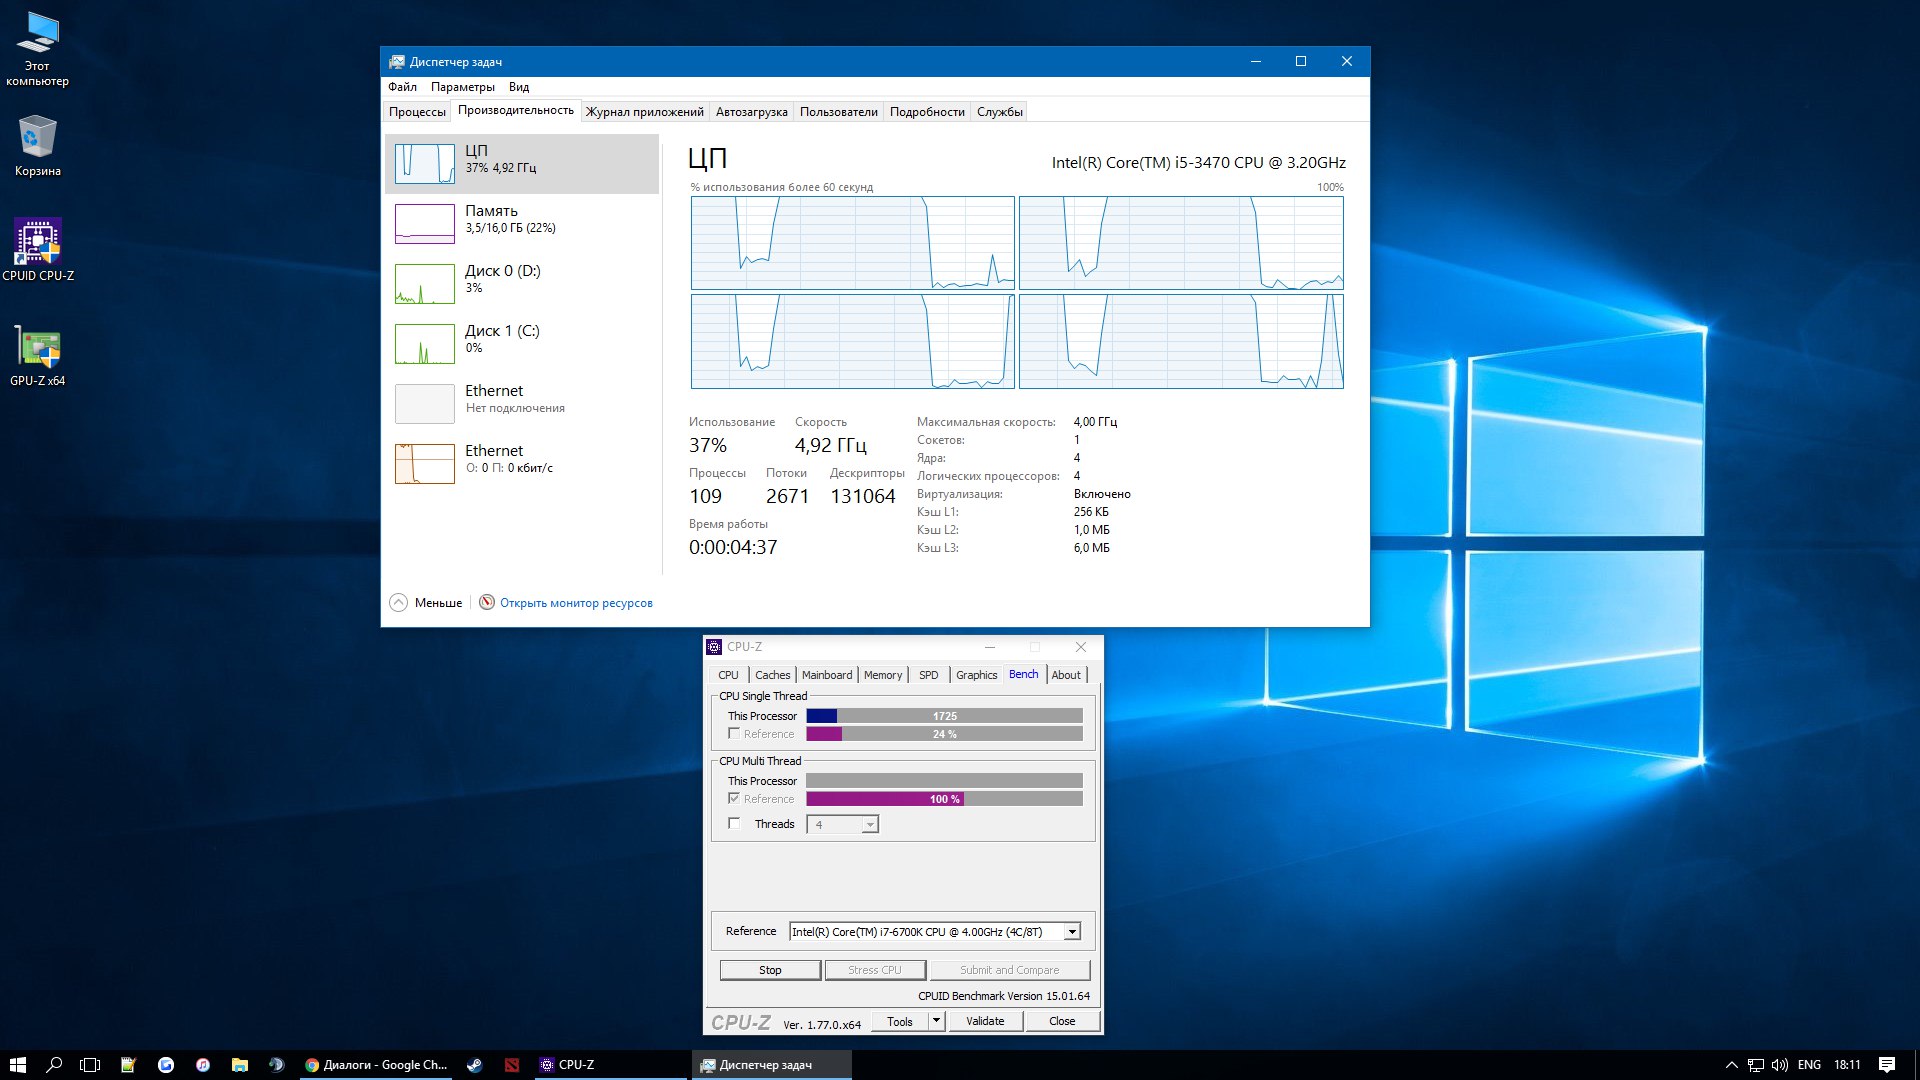Click the resource monitor icon

(x=487, y=602)
